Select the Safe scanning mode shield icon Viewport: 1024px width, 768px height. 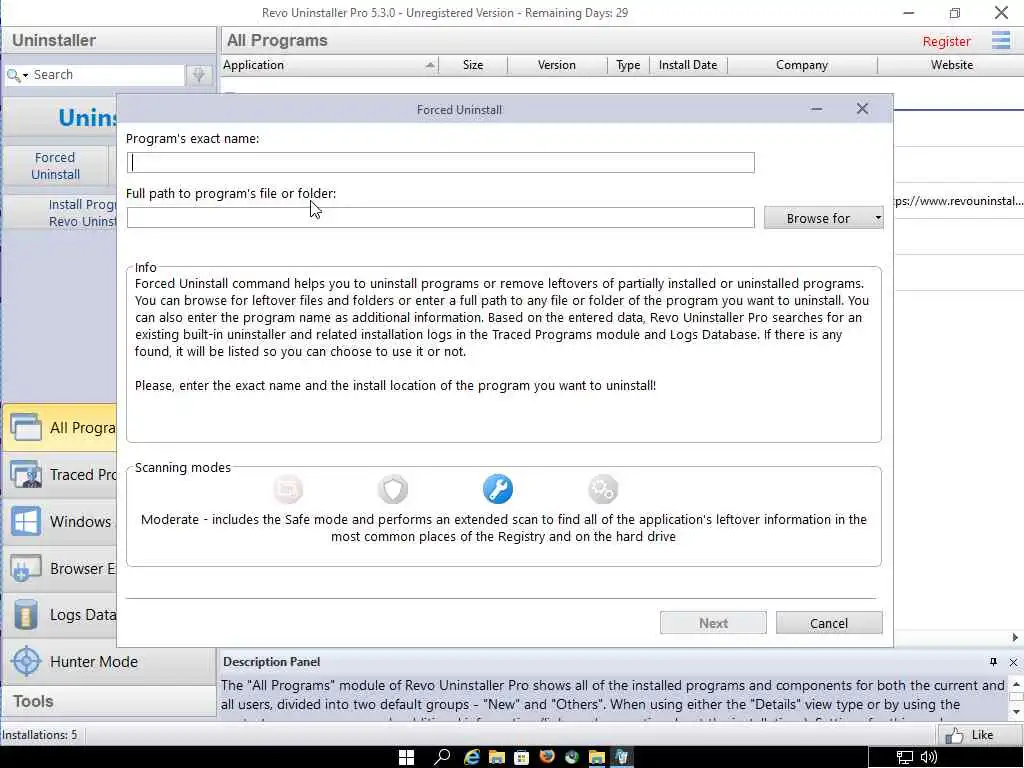[393, 489]
